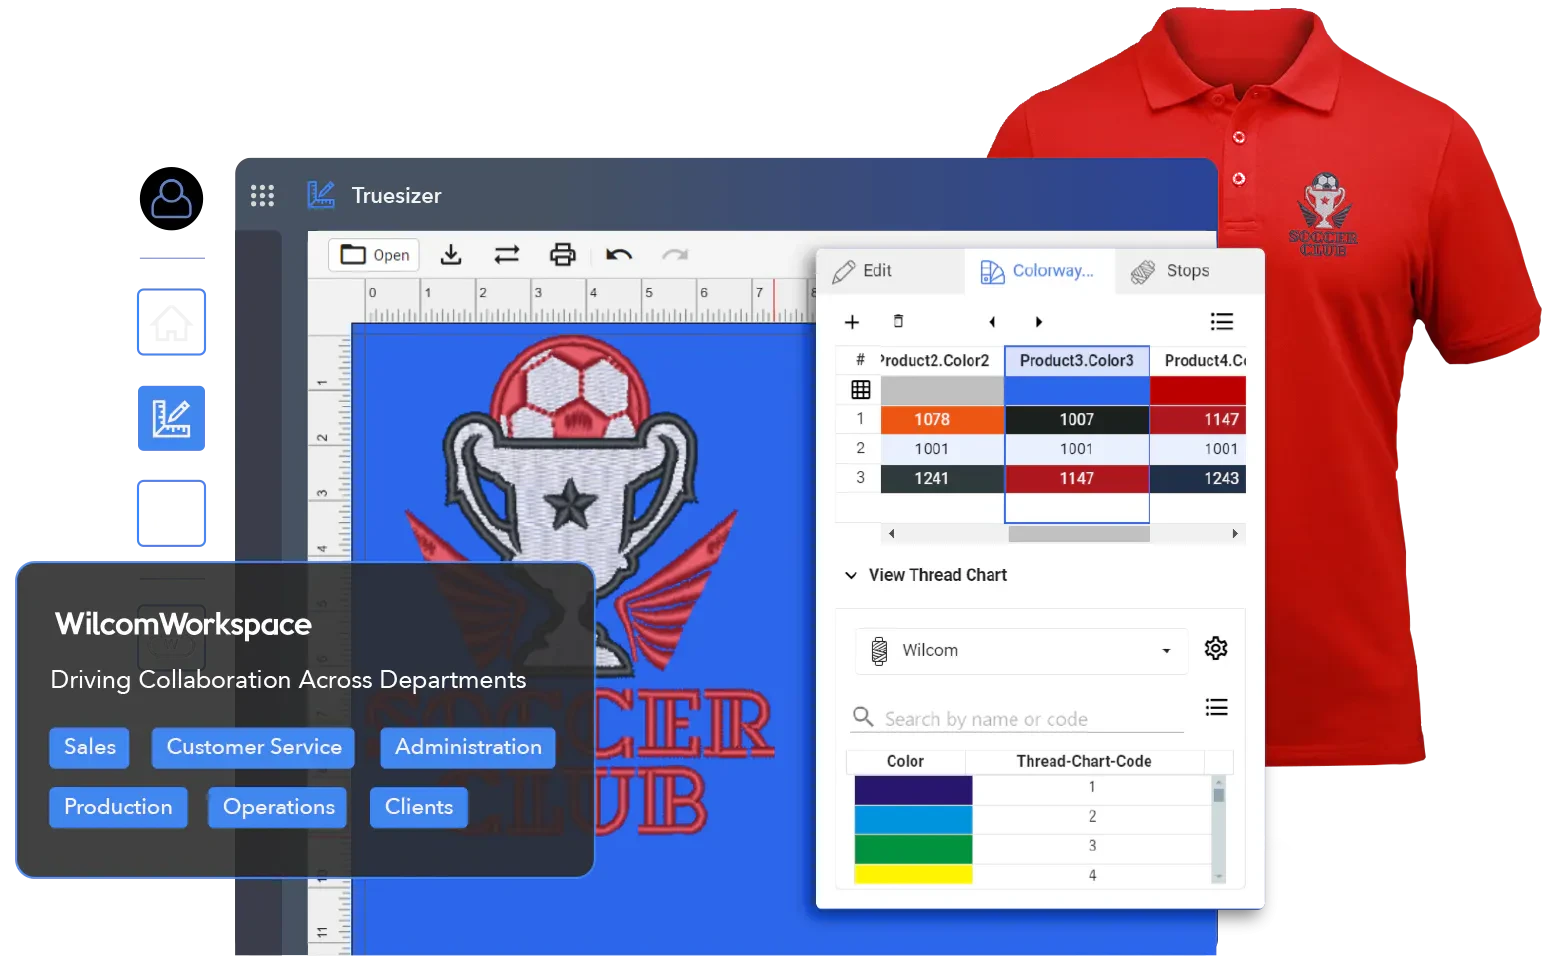This screenshot has height=956, width=1555.
Task: Delete colorway using the trash icon
Action: coord(898,321)
